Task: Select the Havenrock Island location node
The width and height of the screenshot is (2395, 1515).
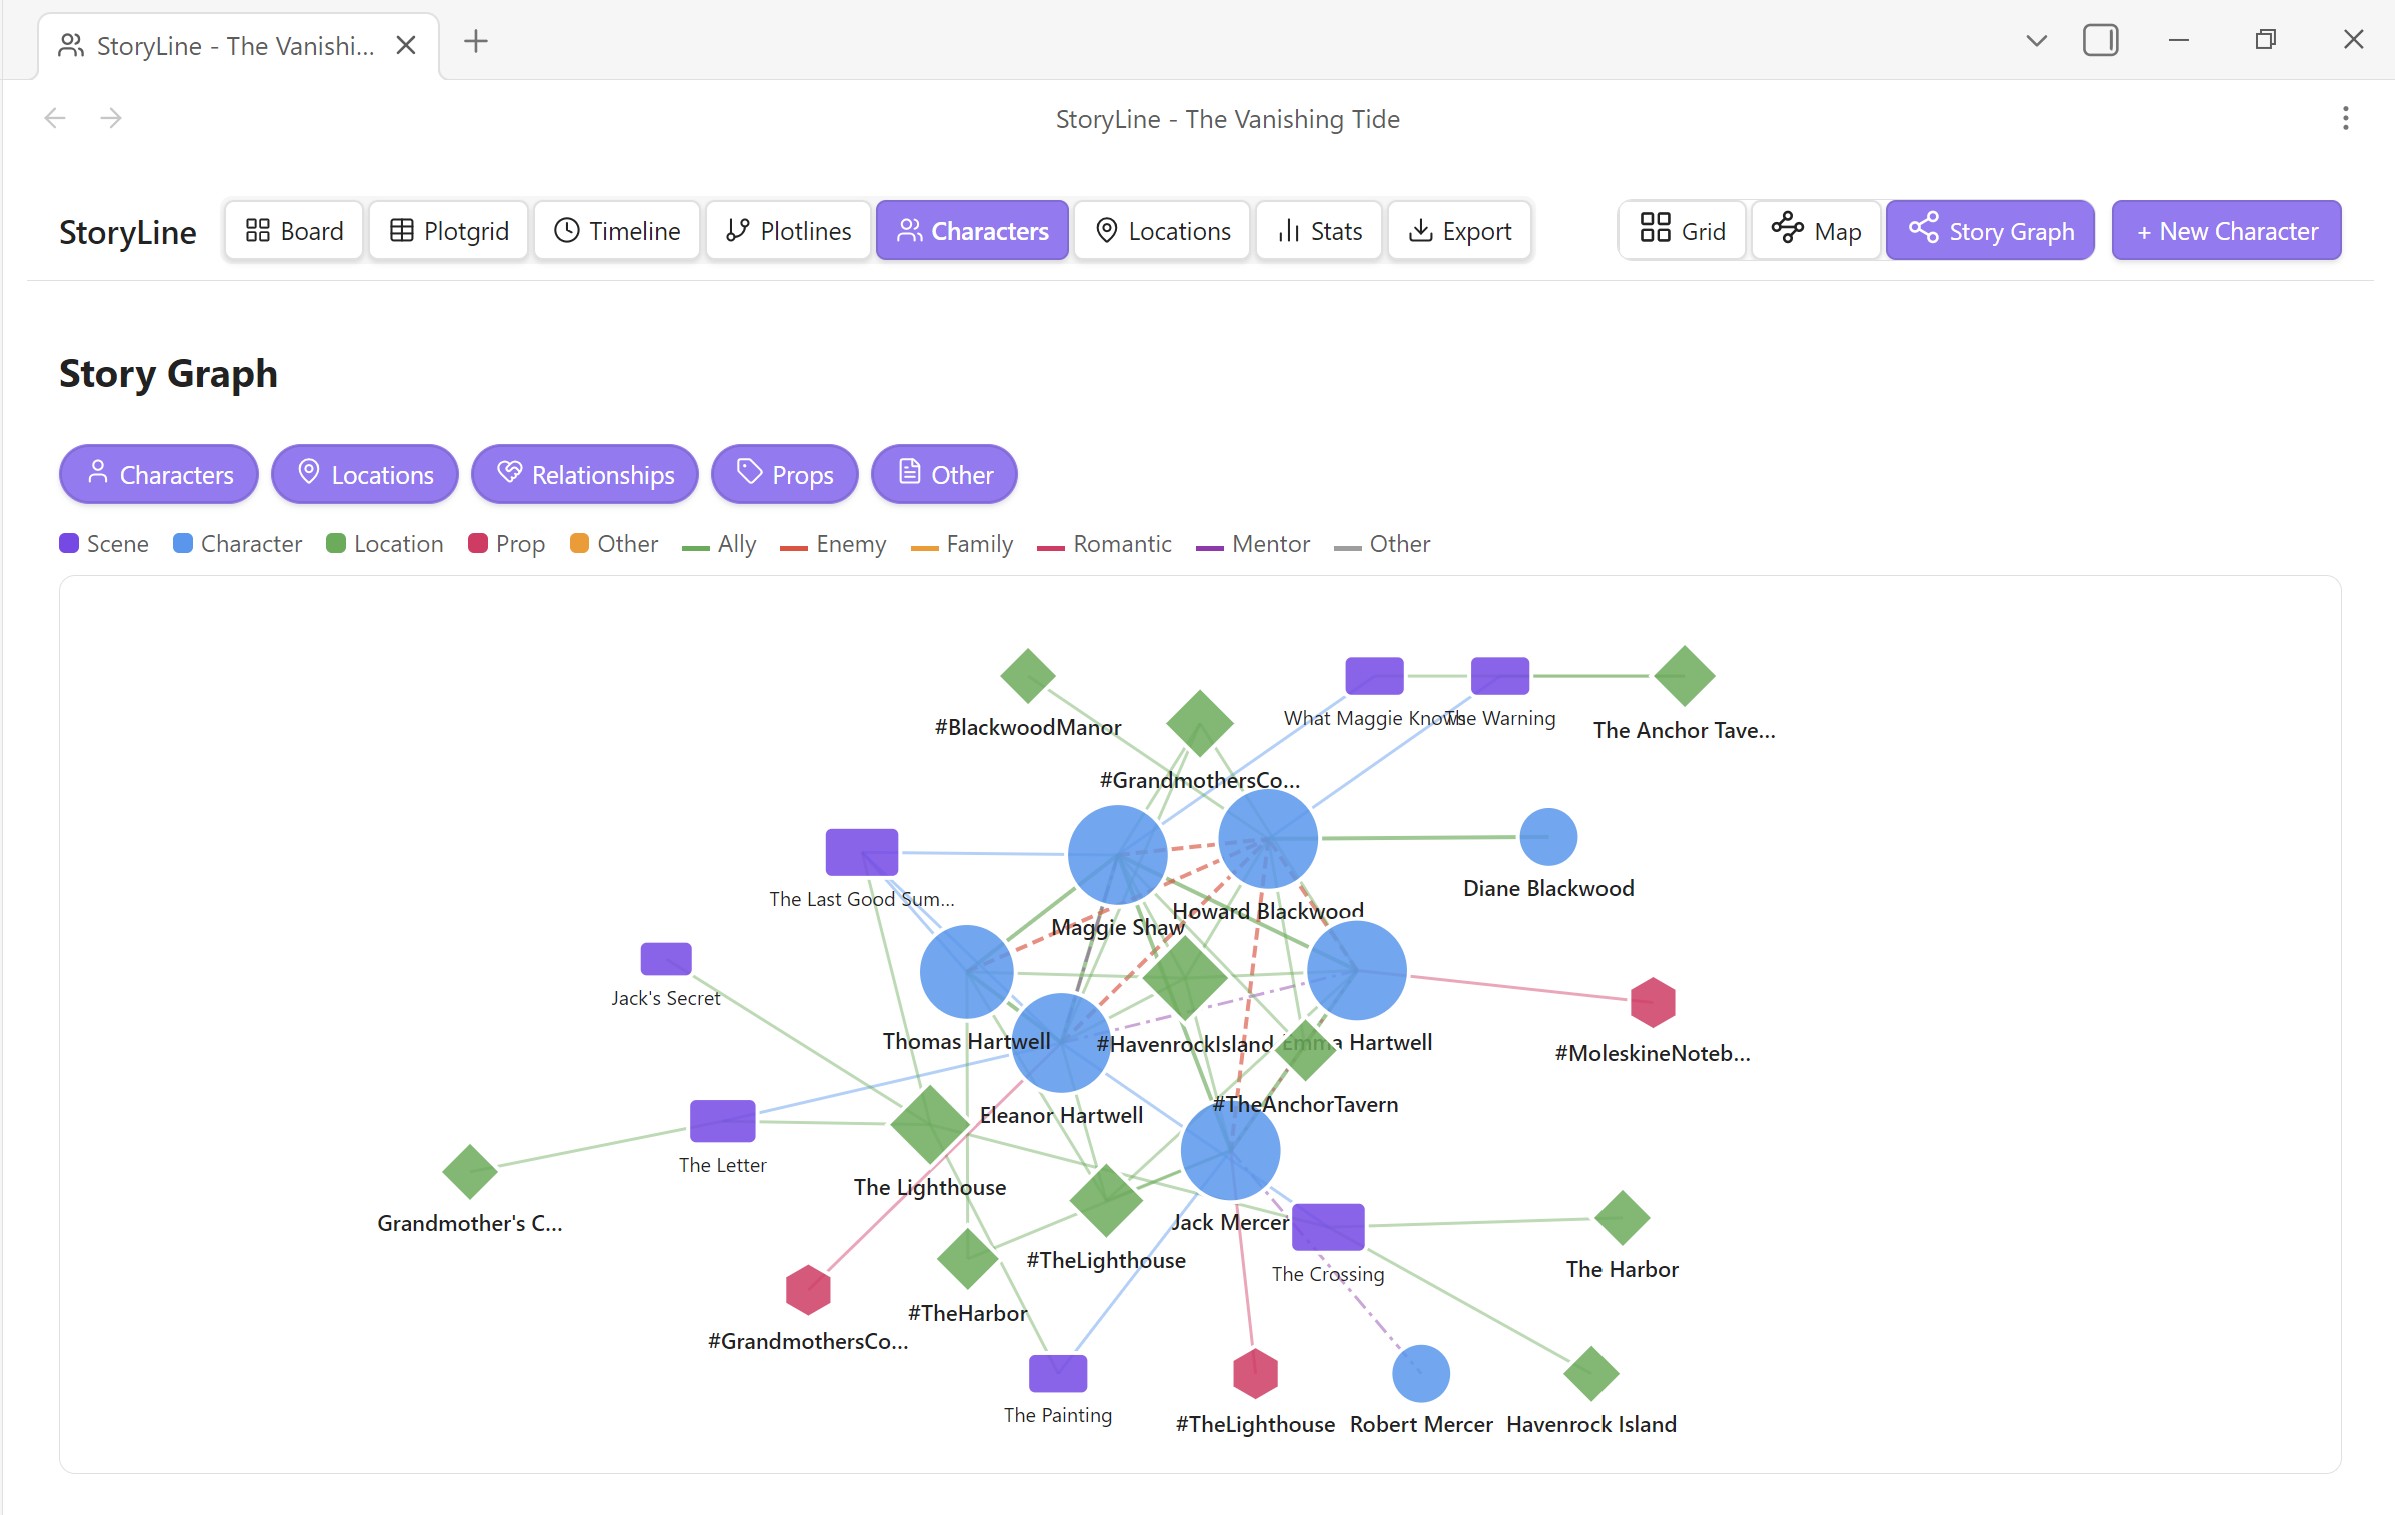Action: [x=1590, y=1373]
